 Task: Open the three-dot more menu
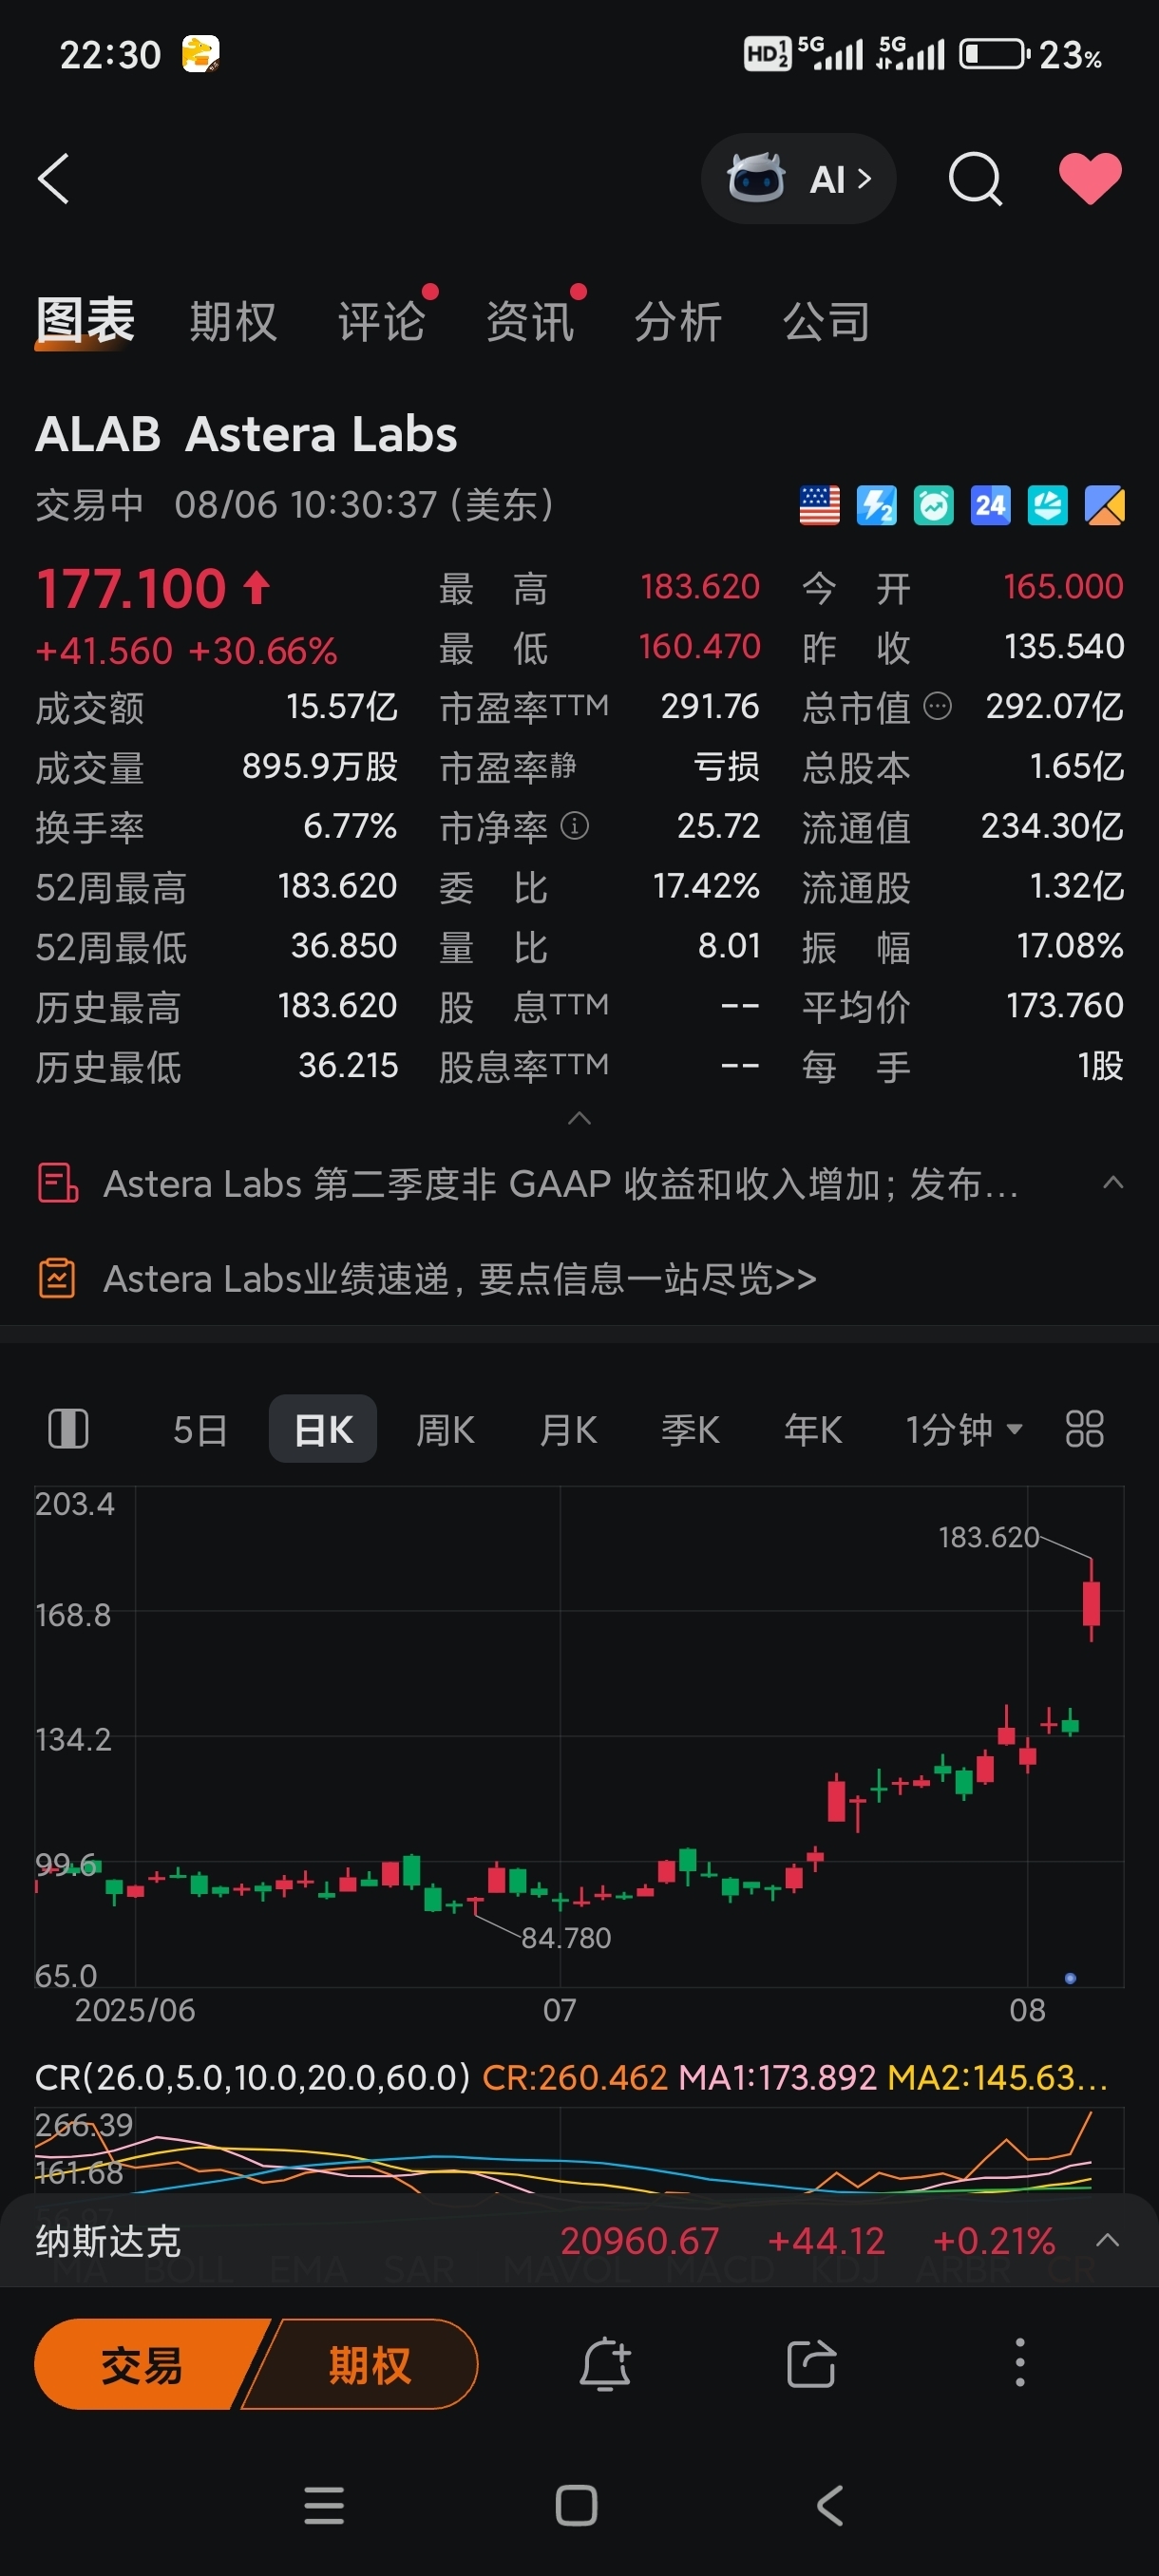coord(1019,2363)
